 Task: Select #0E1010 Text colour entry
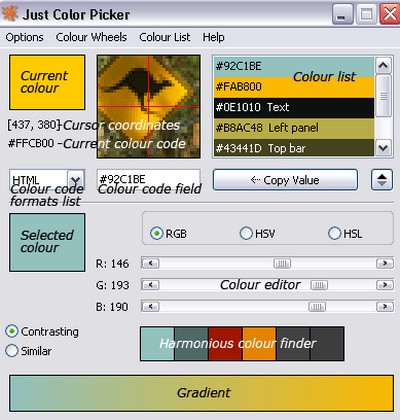coord(294,108)
